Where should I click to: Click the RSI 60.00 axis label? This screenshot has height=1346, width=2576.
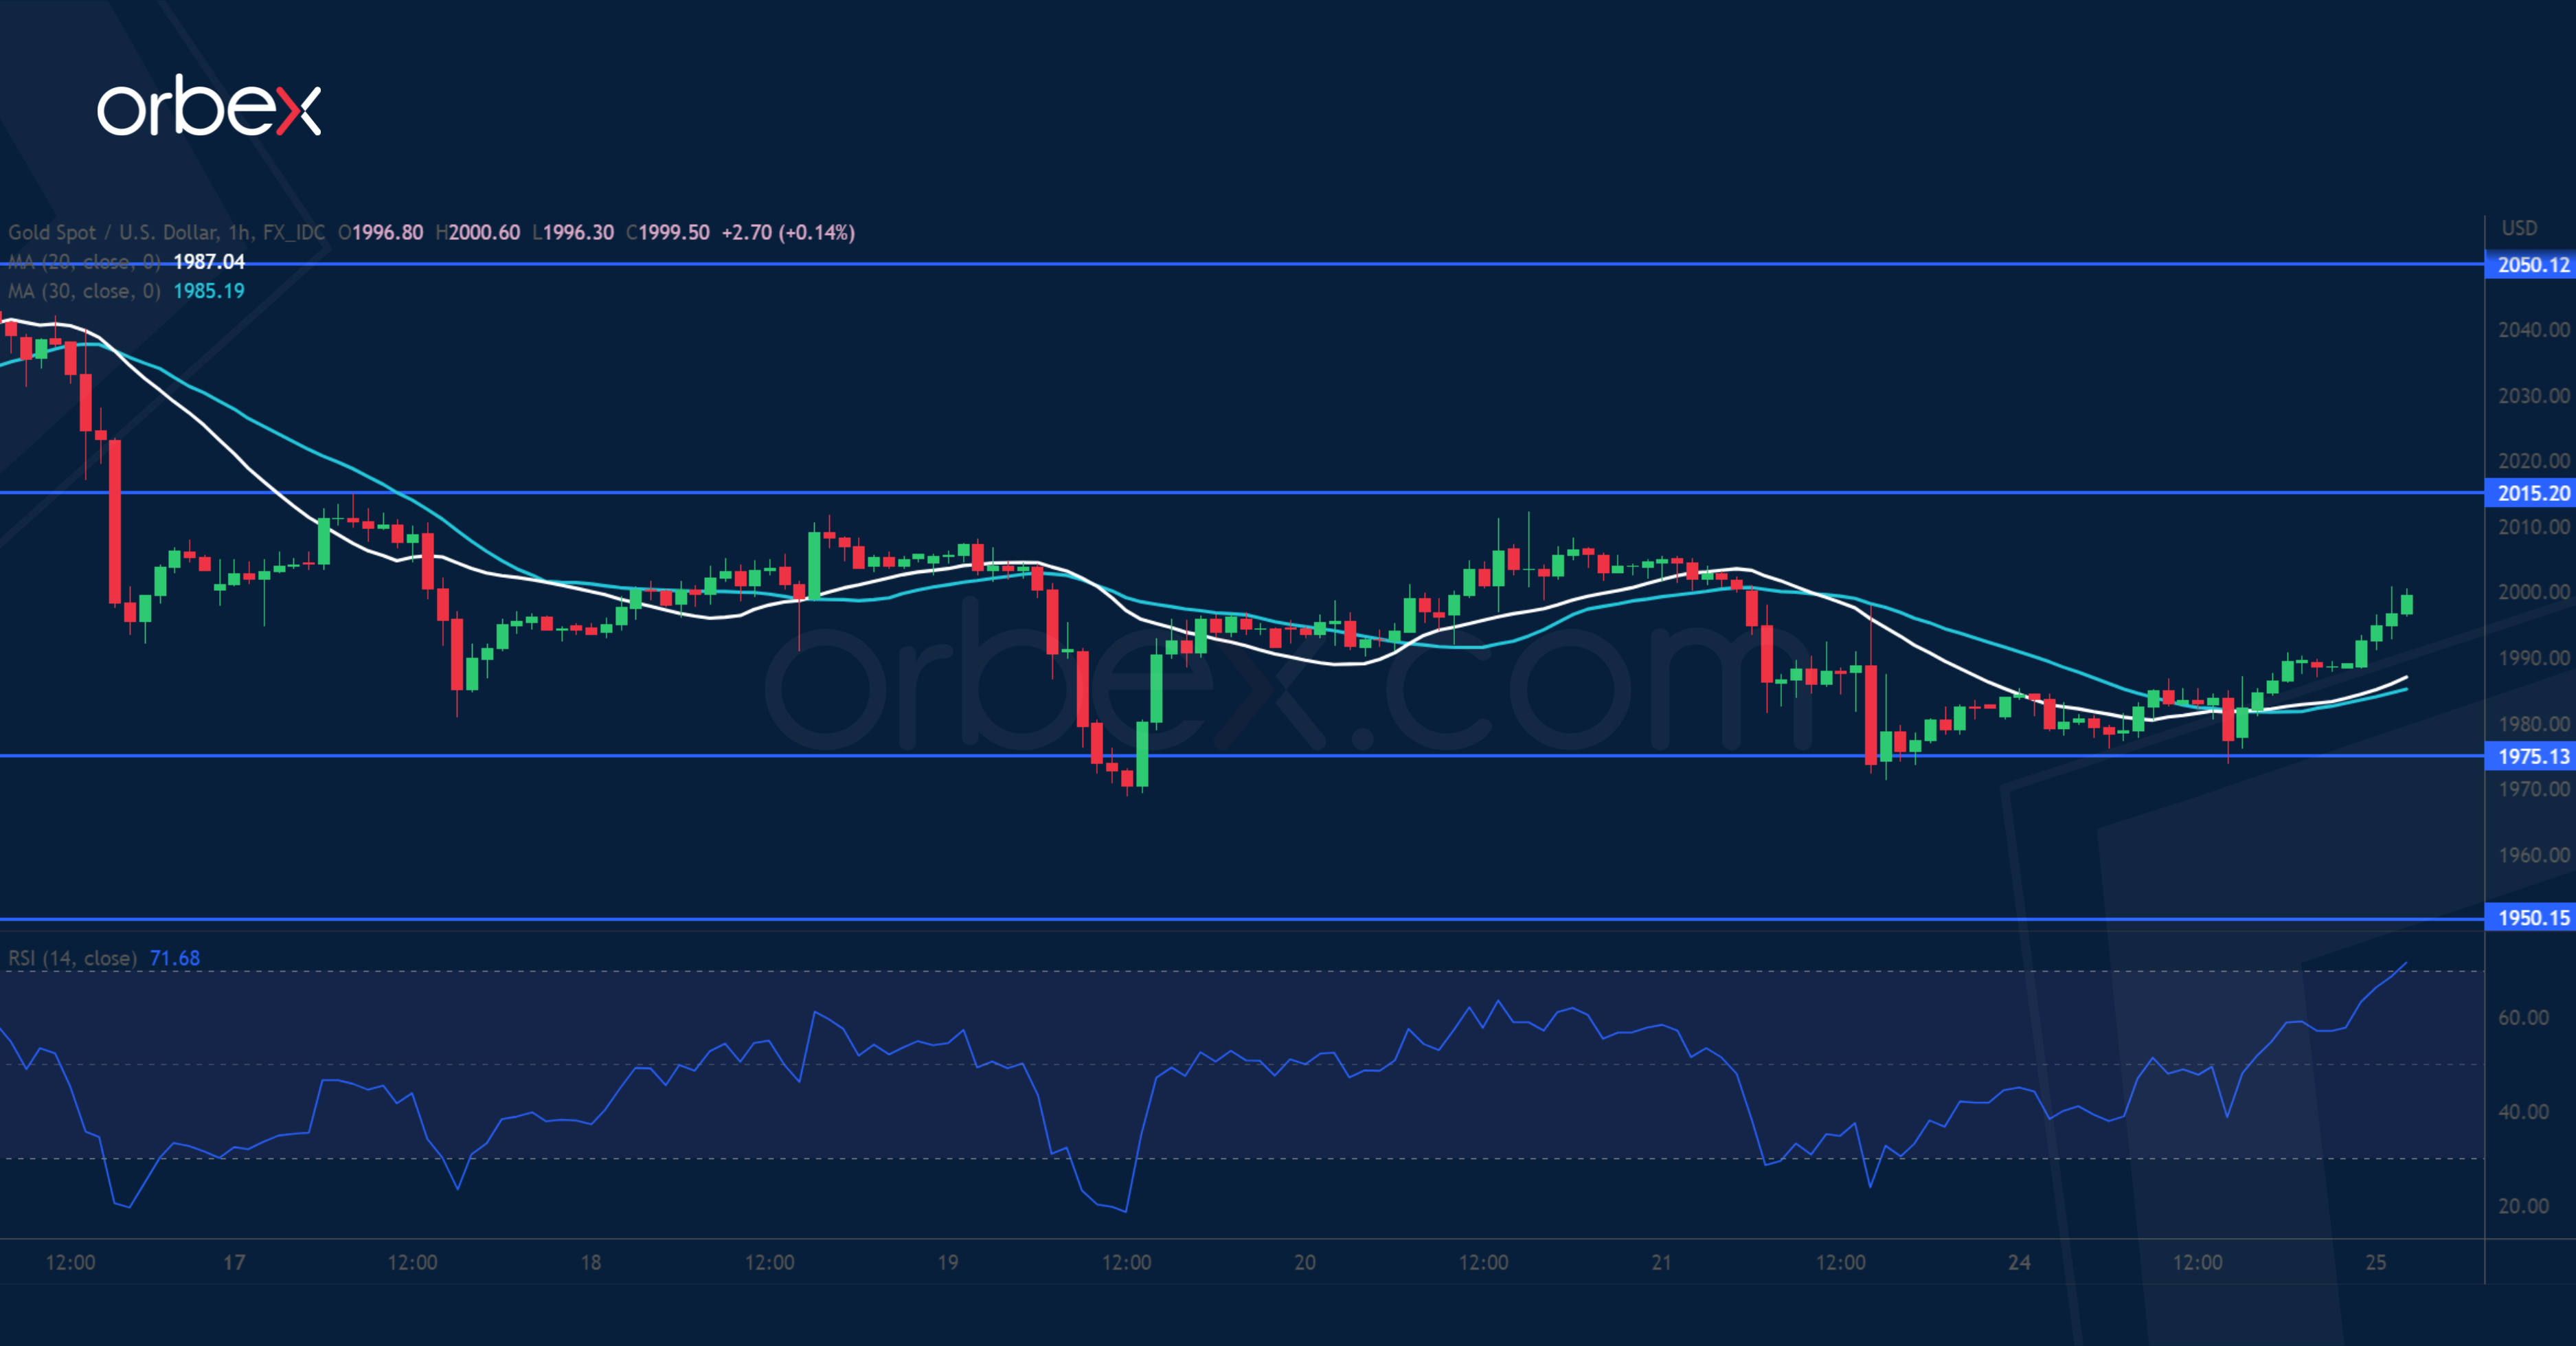click(x=2523, y=1018)
